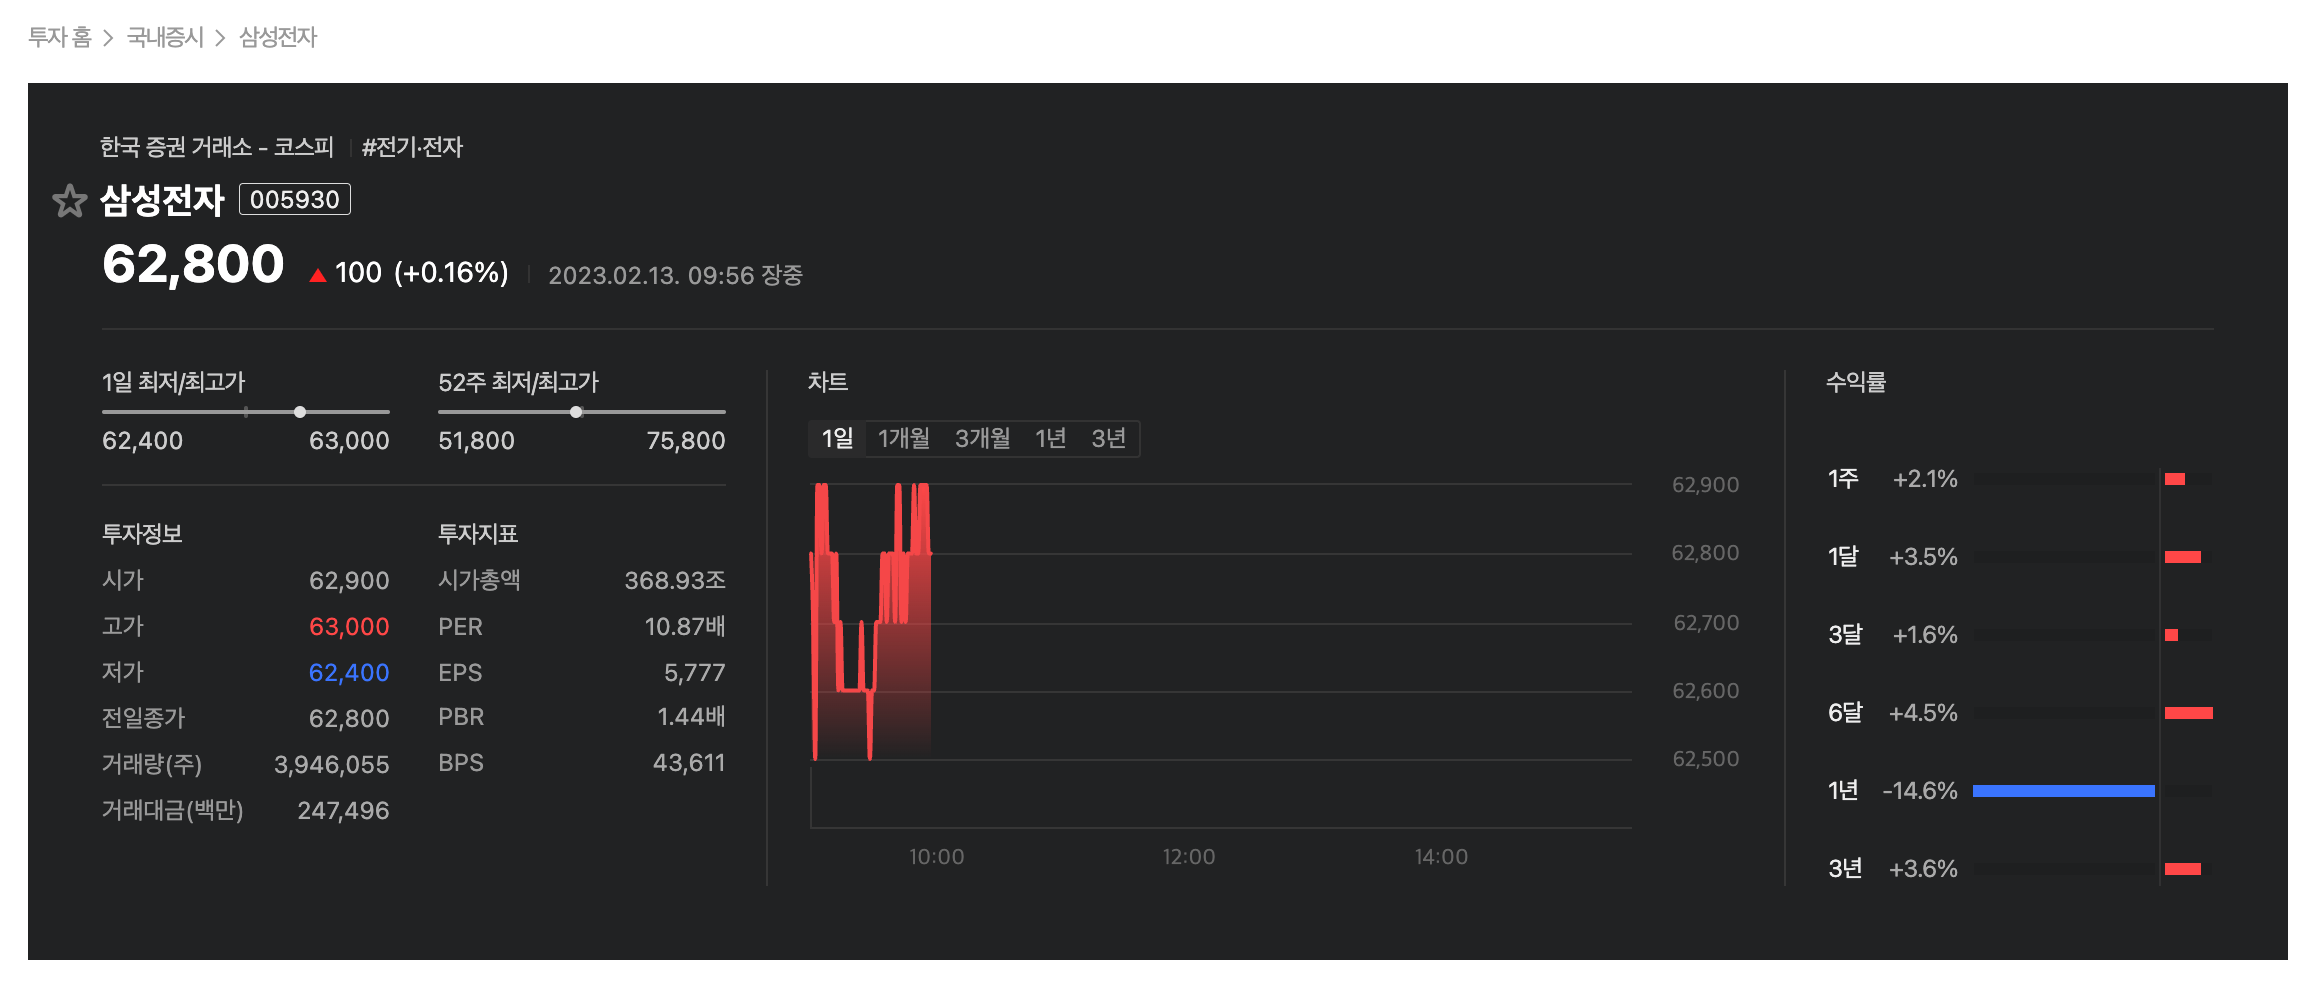Click the blue 1년 -14.6% return bar
The image size is (2318, 998).
click(2063, 791)
